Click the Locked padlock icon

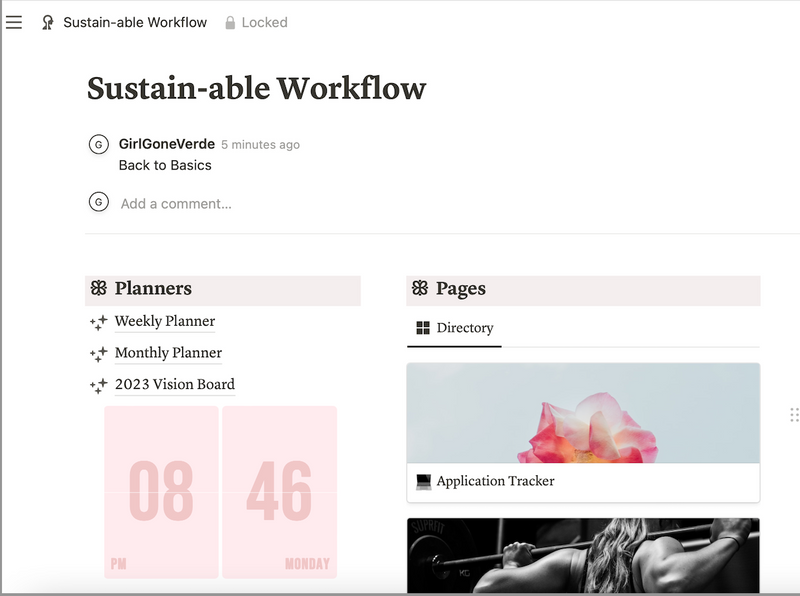[x=230, y=22]
